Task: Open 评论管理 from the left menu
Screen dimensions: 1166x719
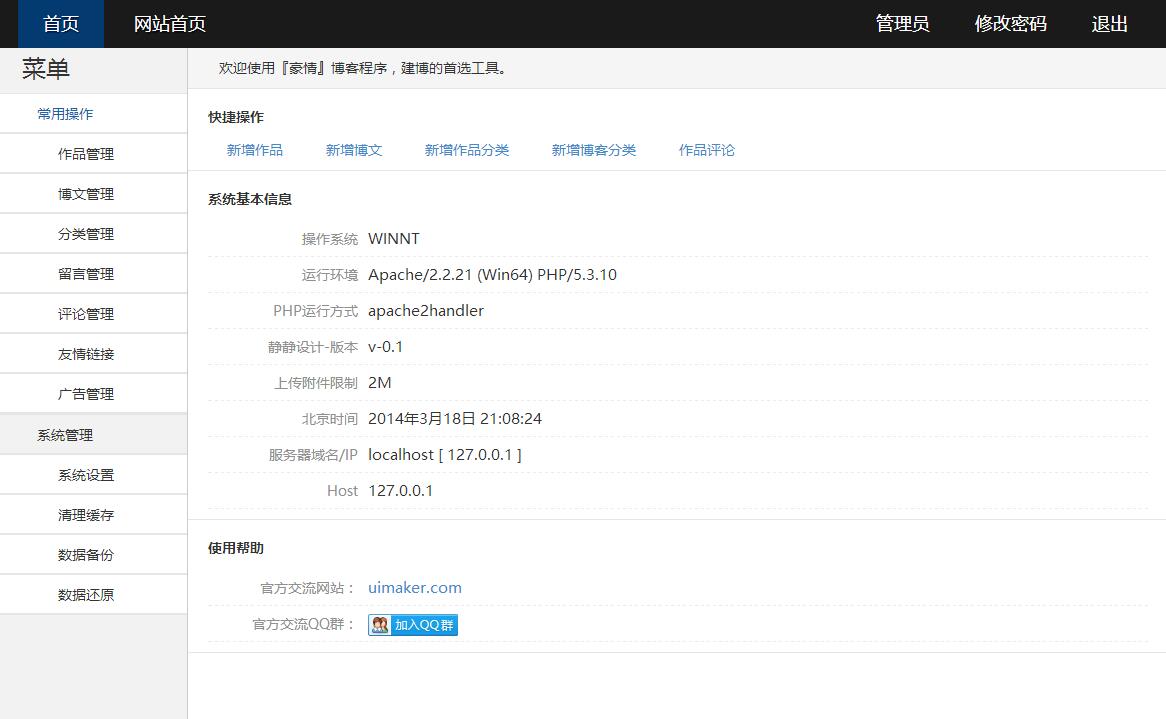Action: tap(86, 314)
